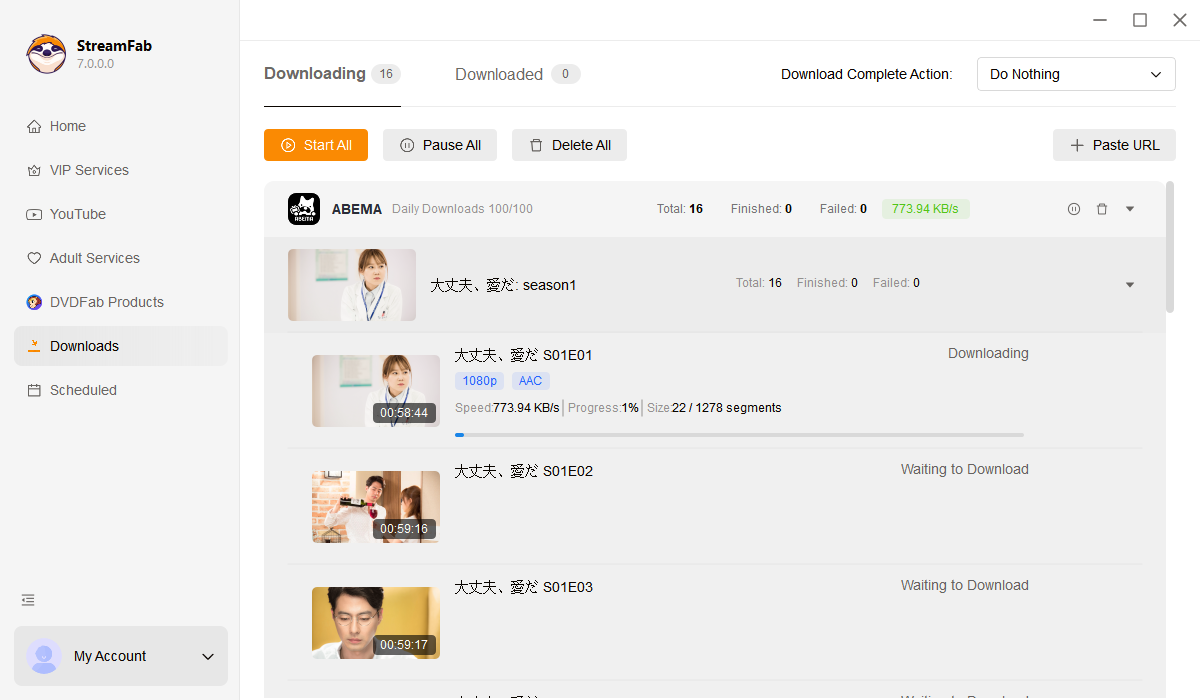
Task: Go to Scheduled downloads in sidebar
Action: (x=83, y=390)
